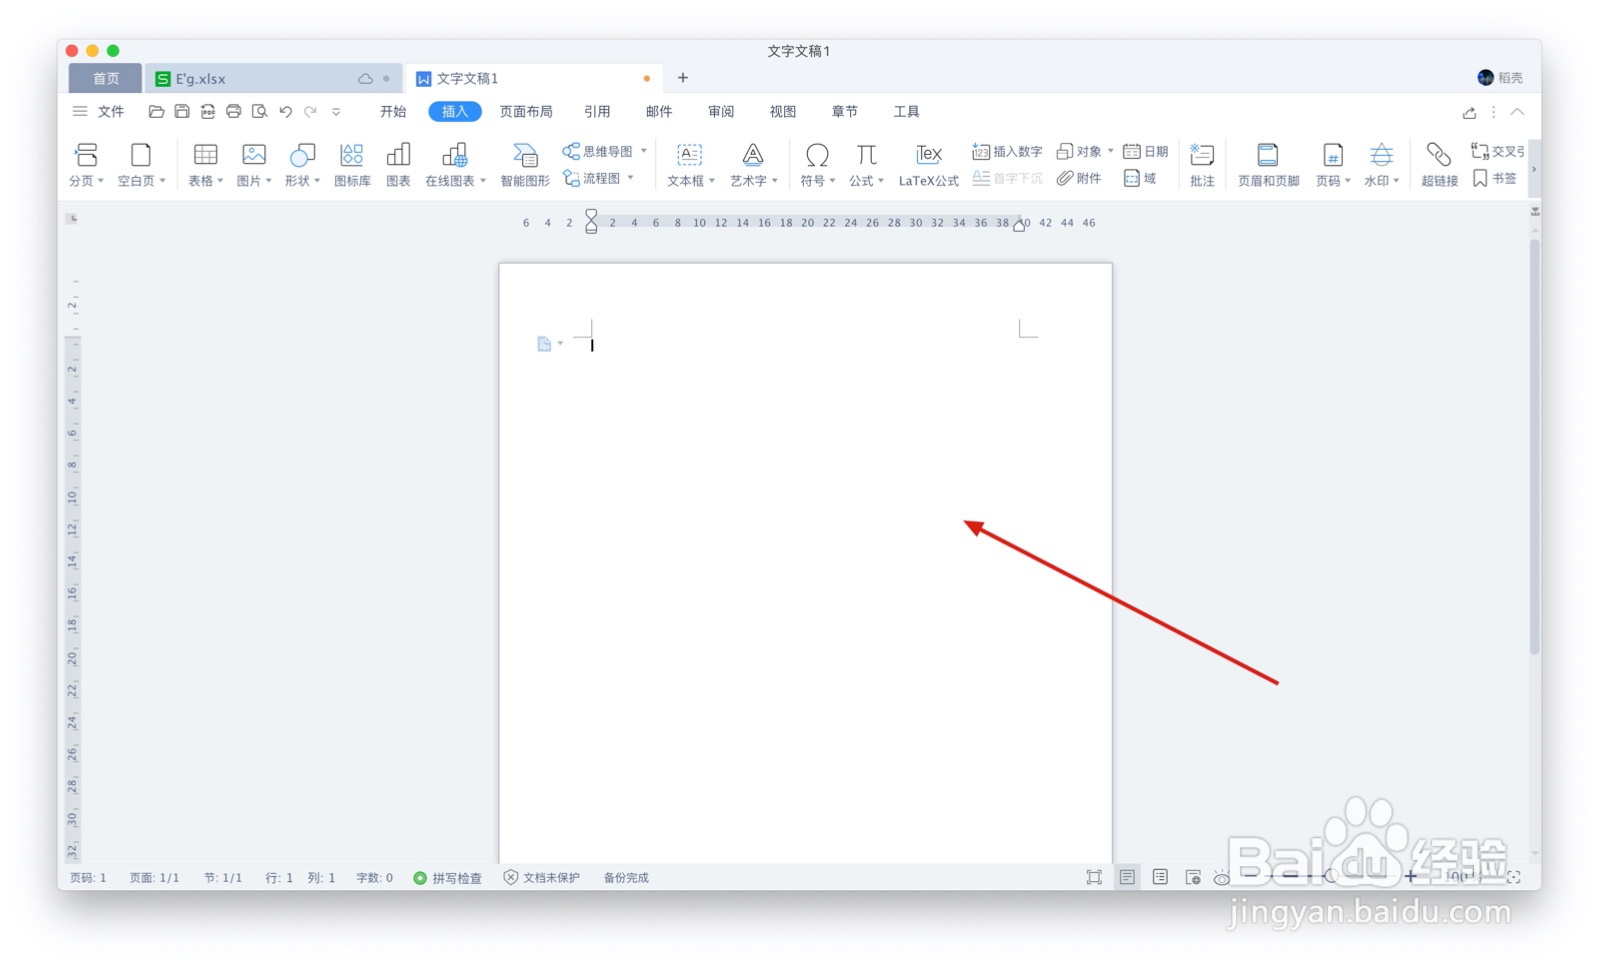Switch to full screen view icon in status bar
The height and width of the screenshot is (967, 1599).
1094,877
